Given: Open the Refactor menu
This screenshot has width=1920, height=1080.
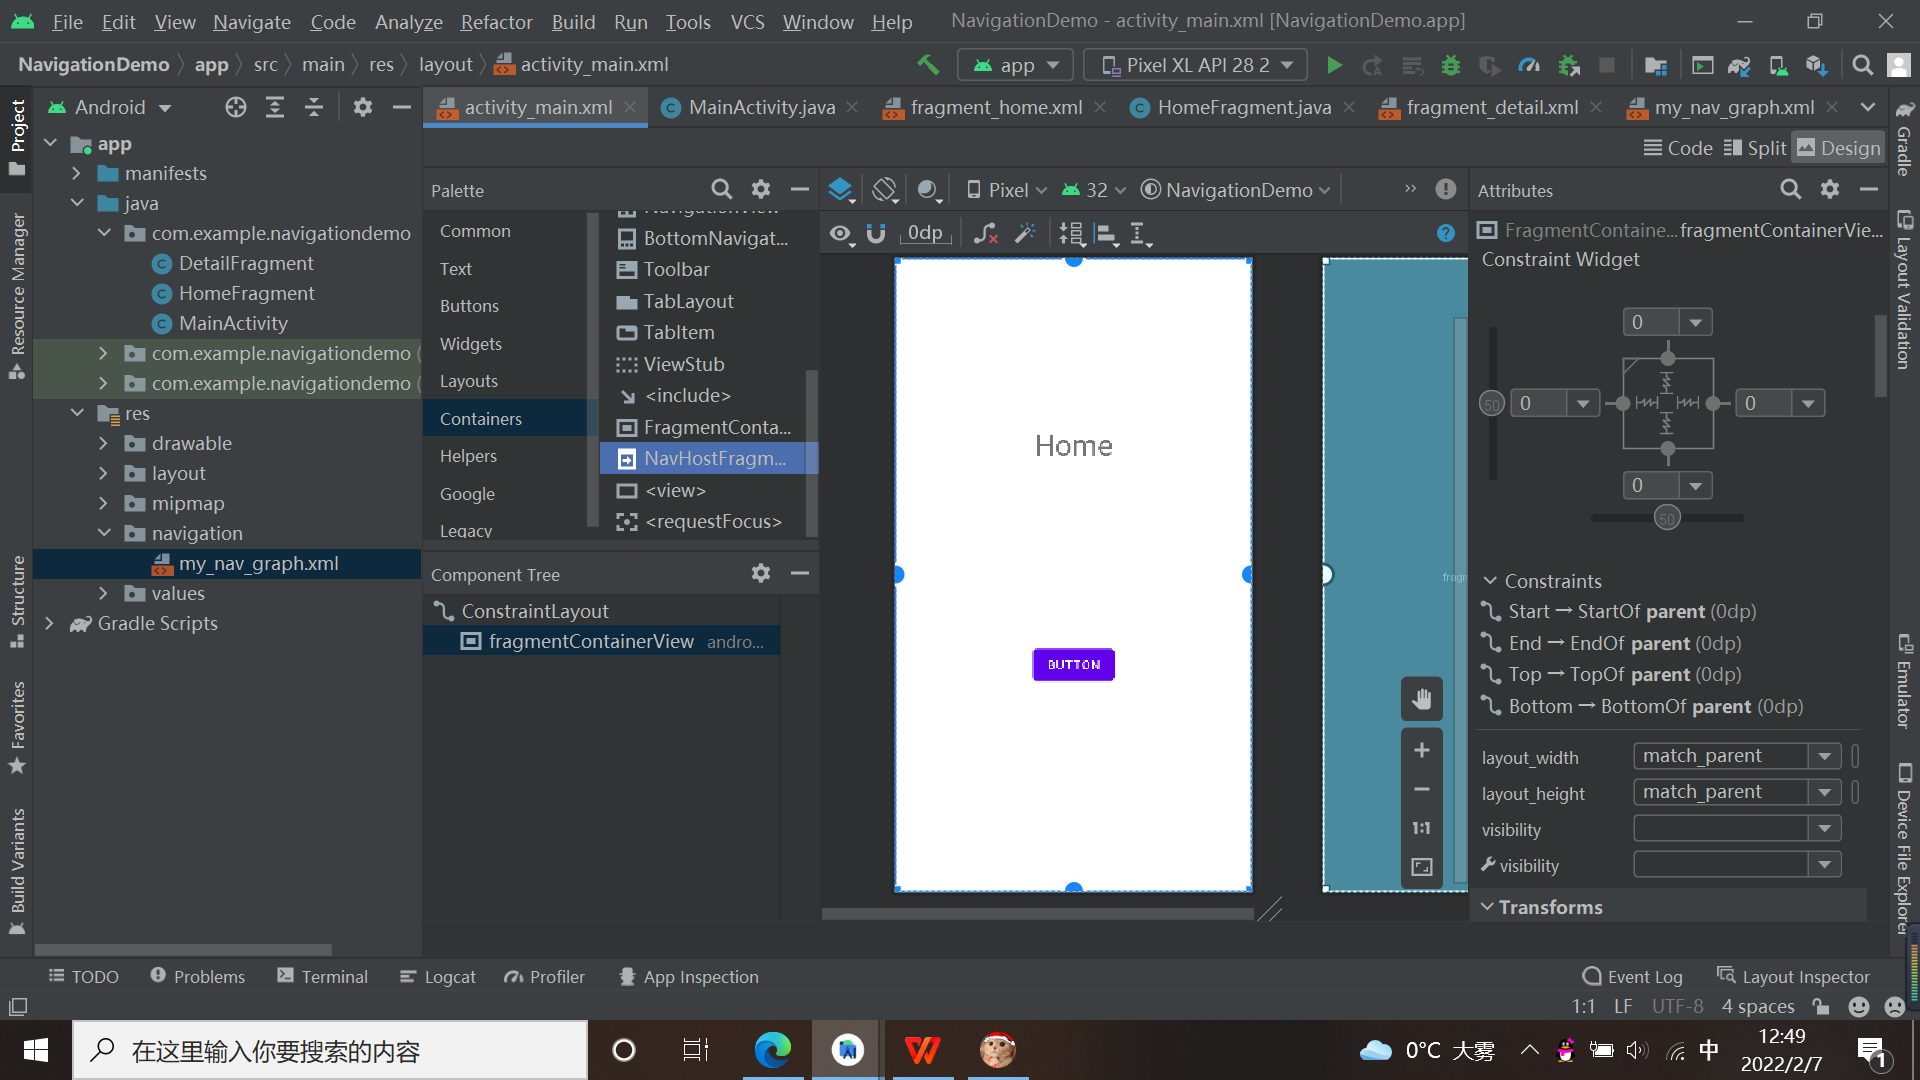Looking at the screenshot, I should point(496,21).
